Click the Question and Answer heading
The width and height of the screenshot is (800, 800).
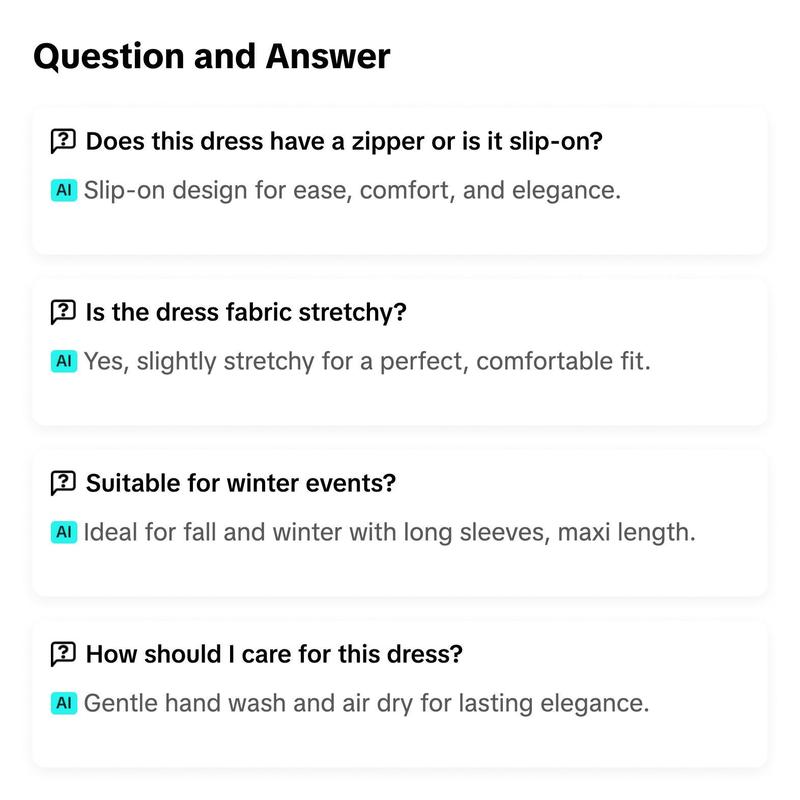pyautogui.click(x=212, y=56)
